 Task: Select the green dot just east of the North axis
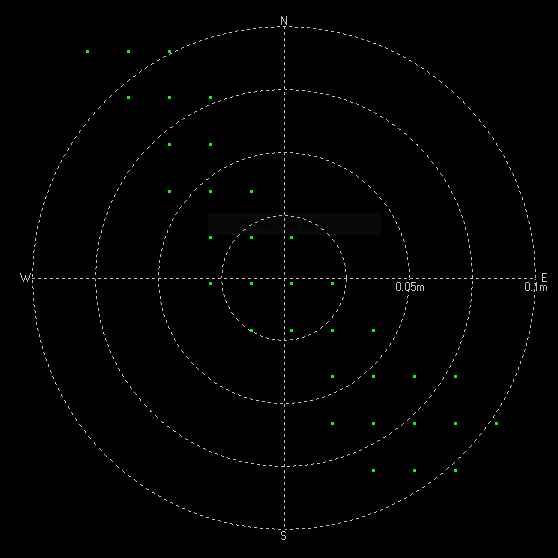[x=291, y=237]
